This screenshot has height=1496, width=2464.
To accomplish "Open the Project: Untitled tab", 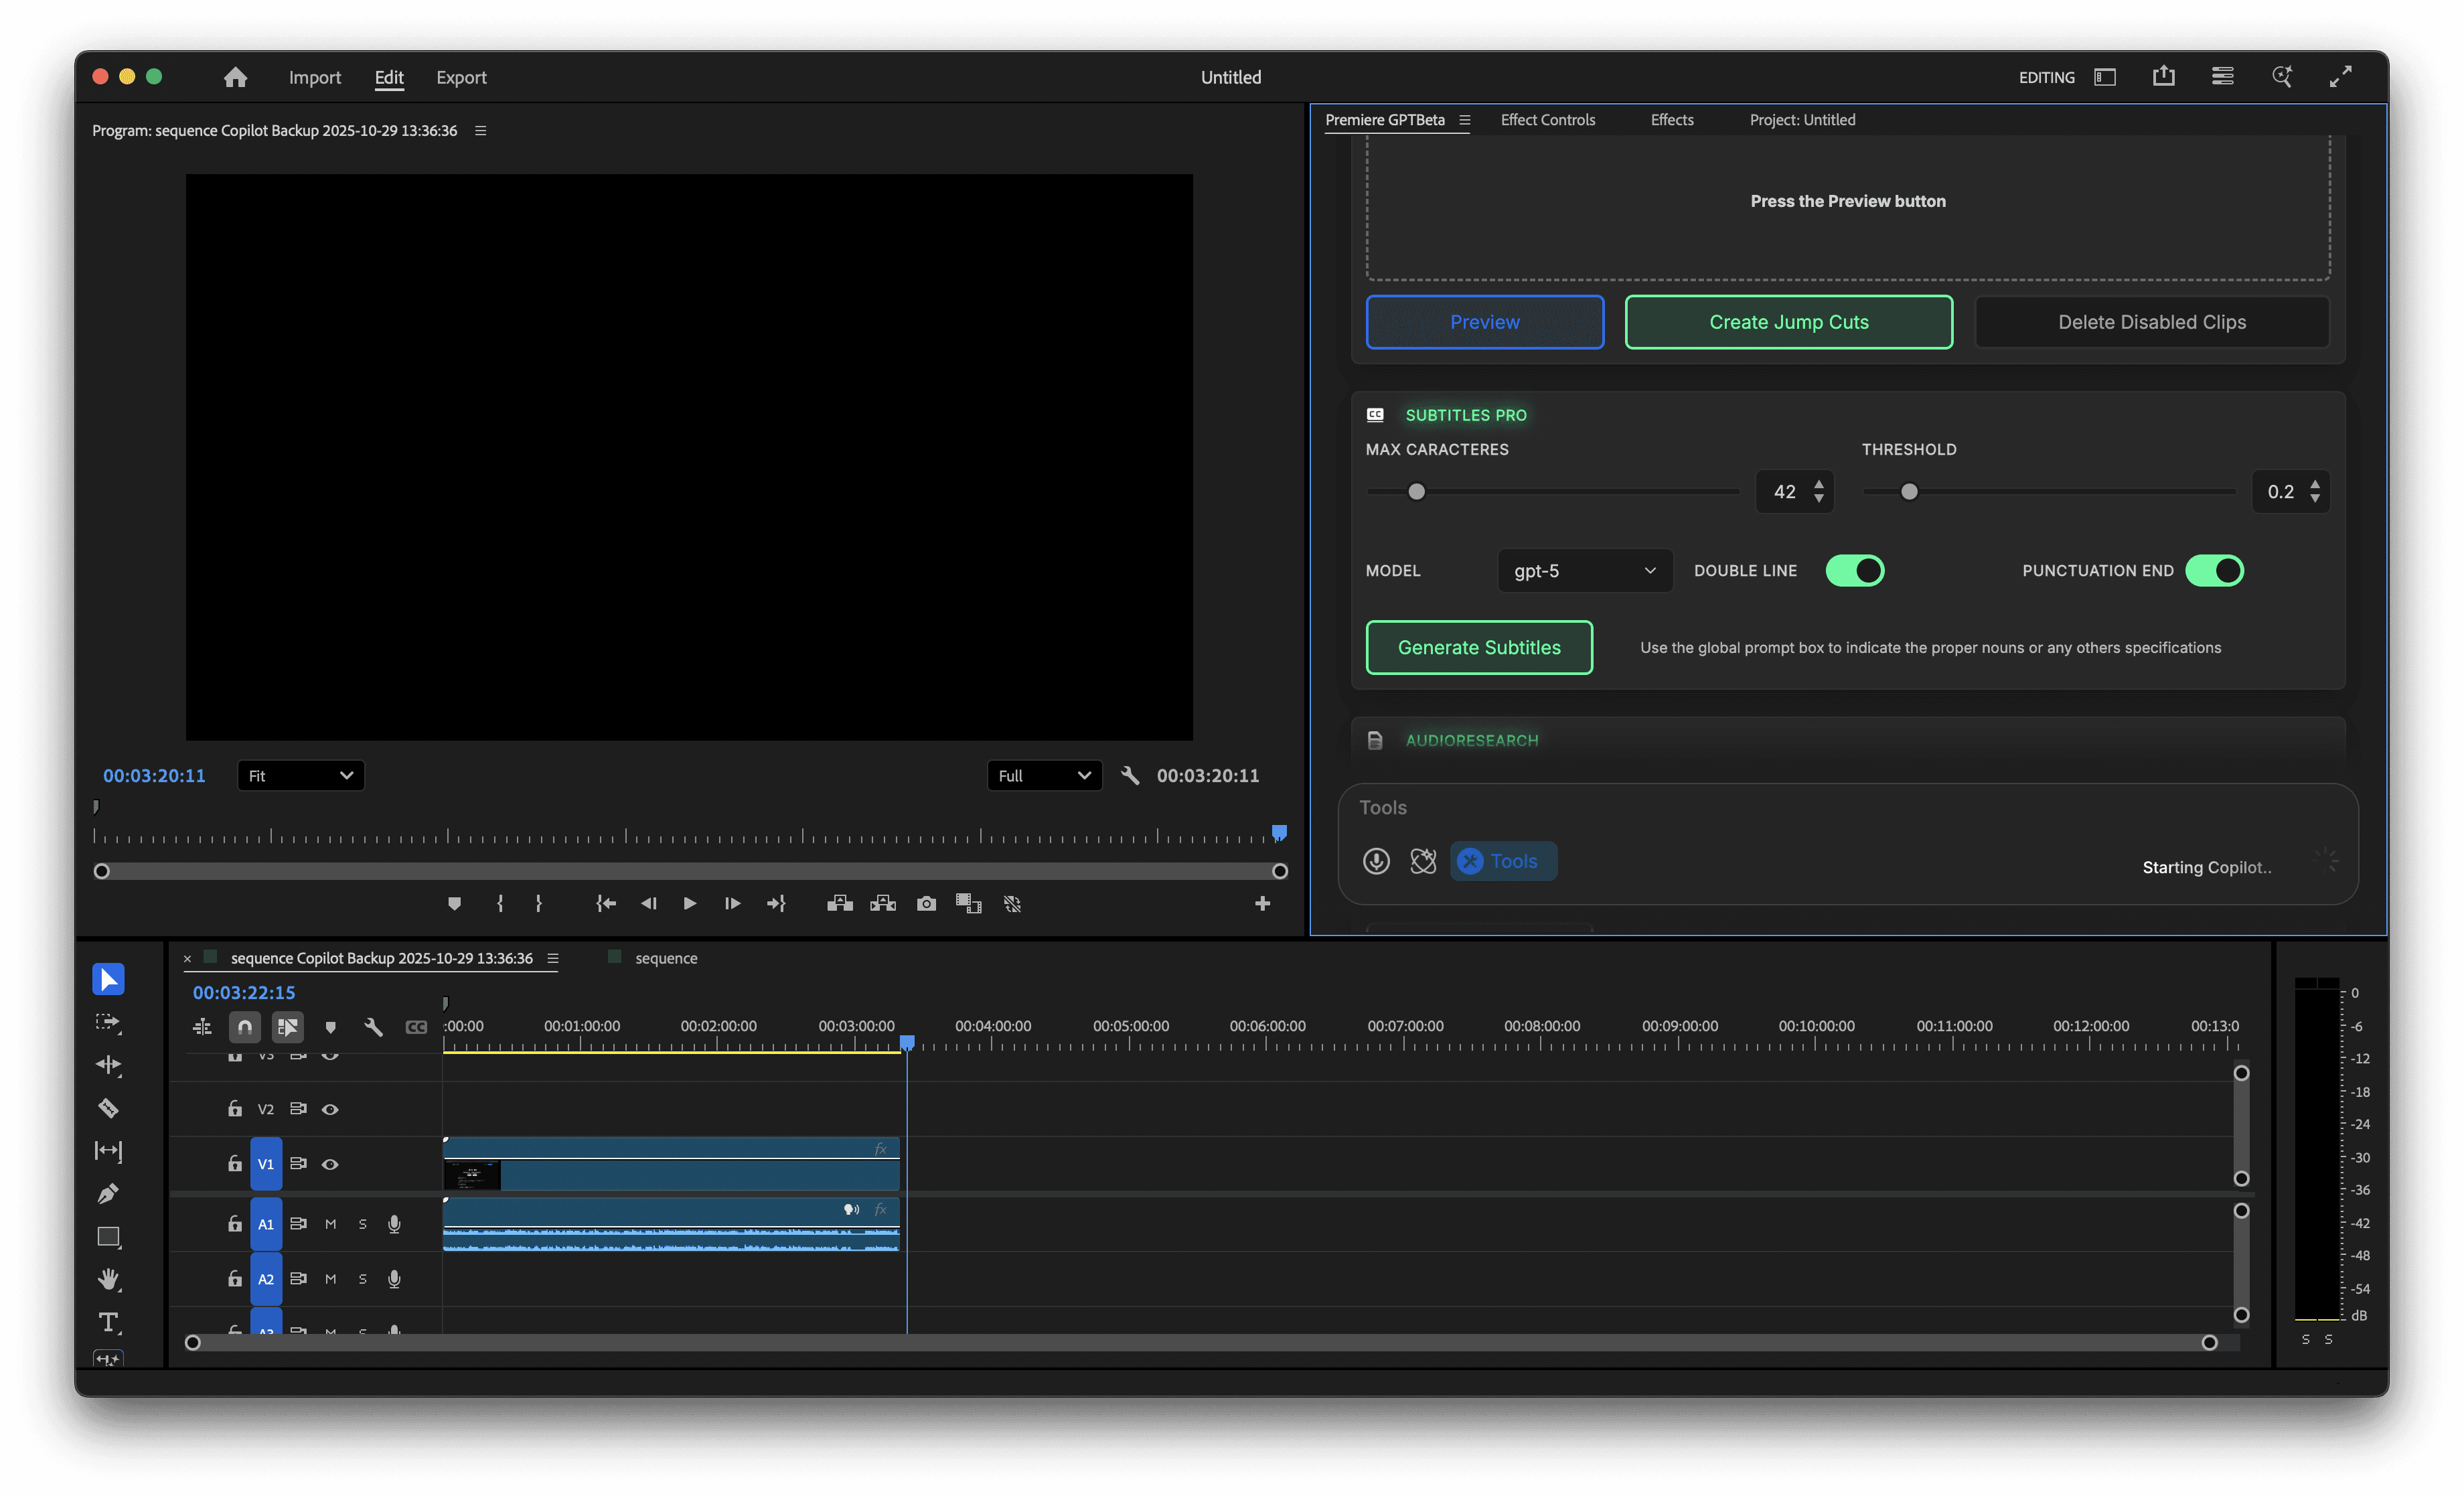I will [x=1802, y=120].
